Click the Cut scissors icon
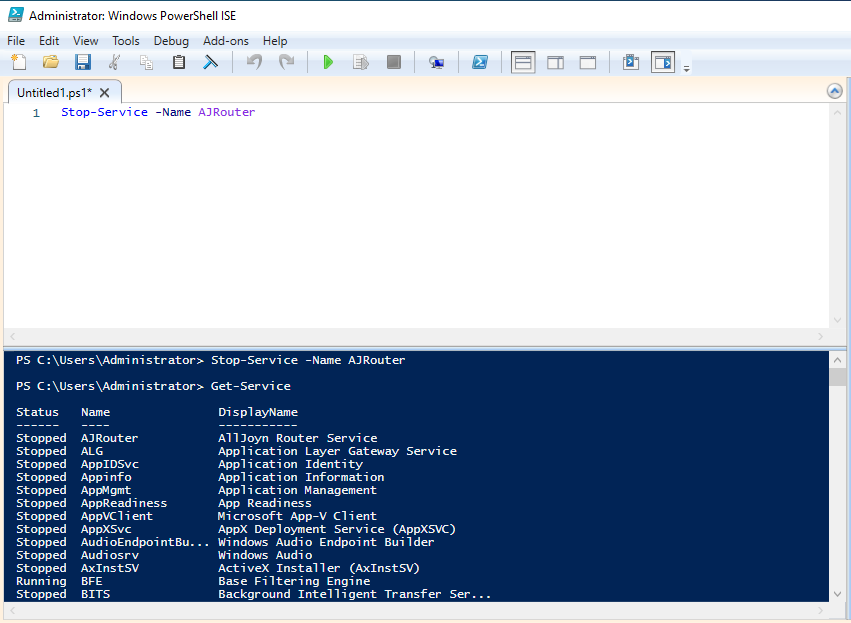 click(114, 62)
